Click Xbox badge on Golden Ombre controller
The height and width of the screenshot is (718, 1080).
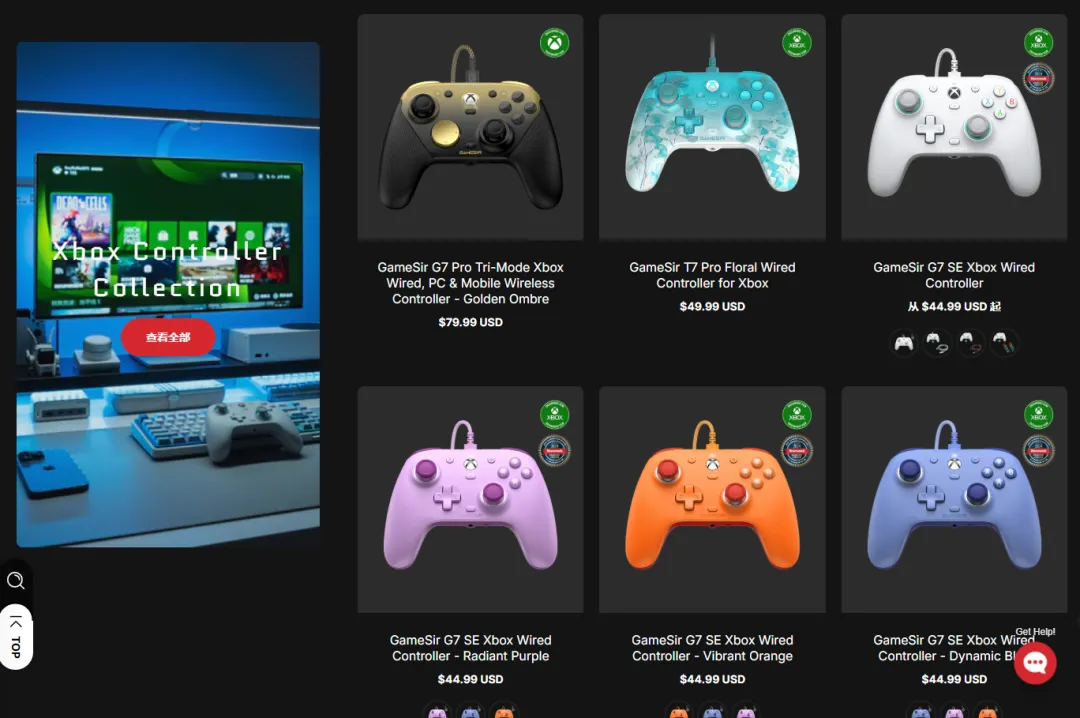coord(554,43)
